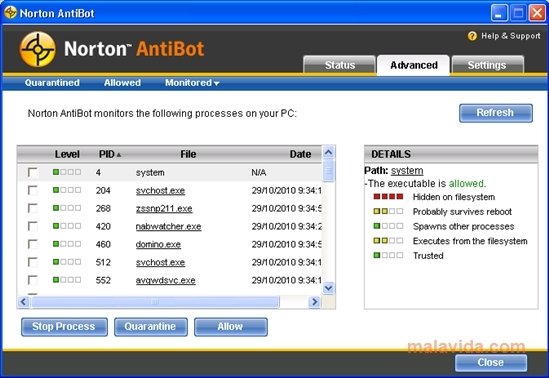Screen dimensions: 549x378
Task: Click the horizontal scroll left arrow
Action: tap(23, 302)
